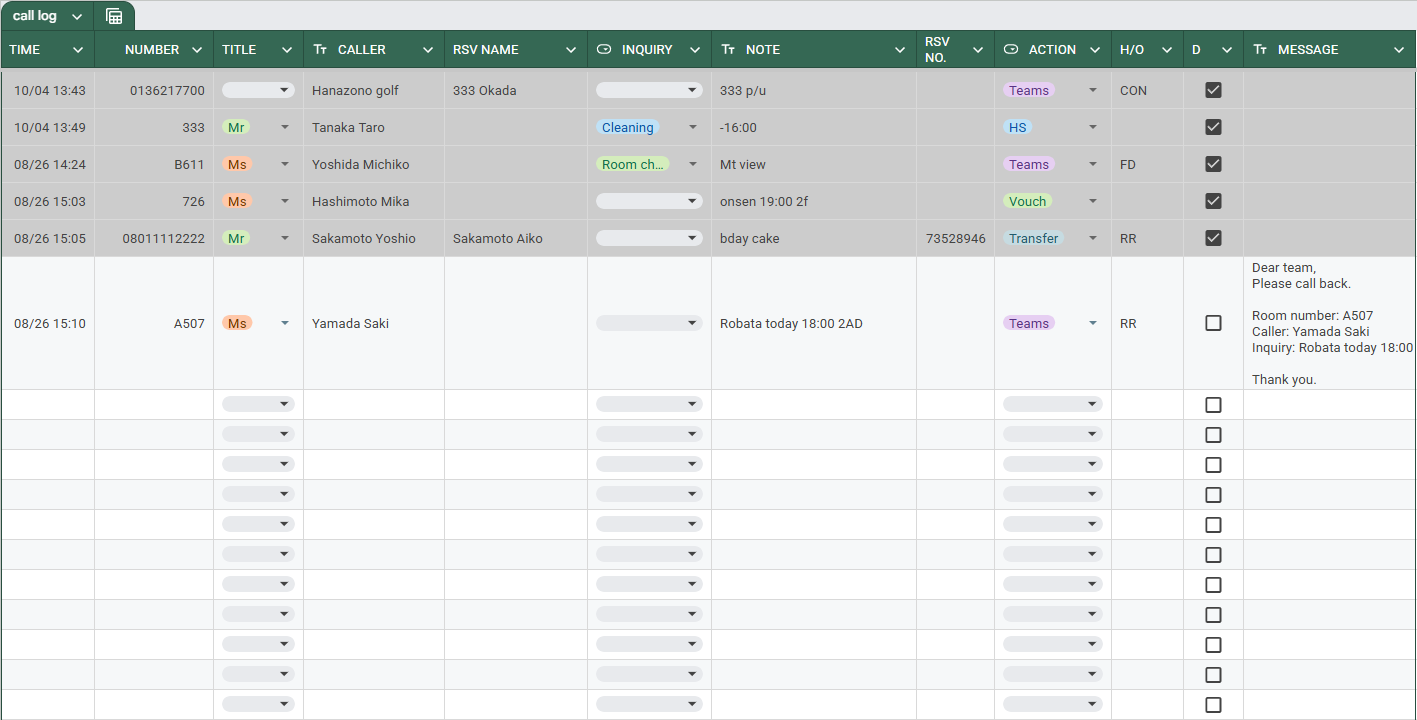Open H/O column filter dropdown
This screenshot has width=1417, height=720.
pyautogui.click(x=1167, y=50)
